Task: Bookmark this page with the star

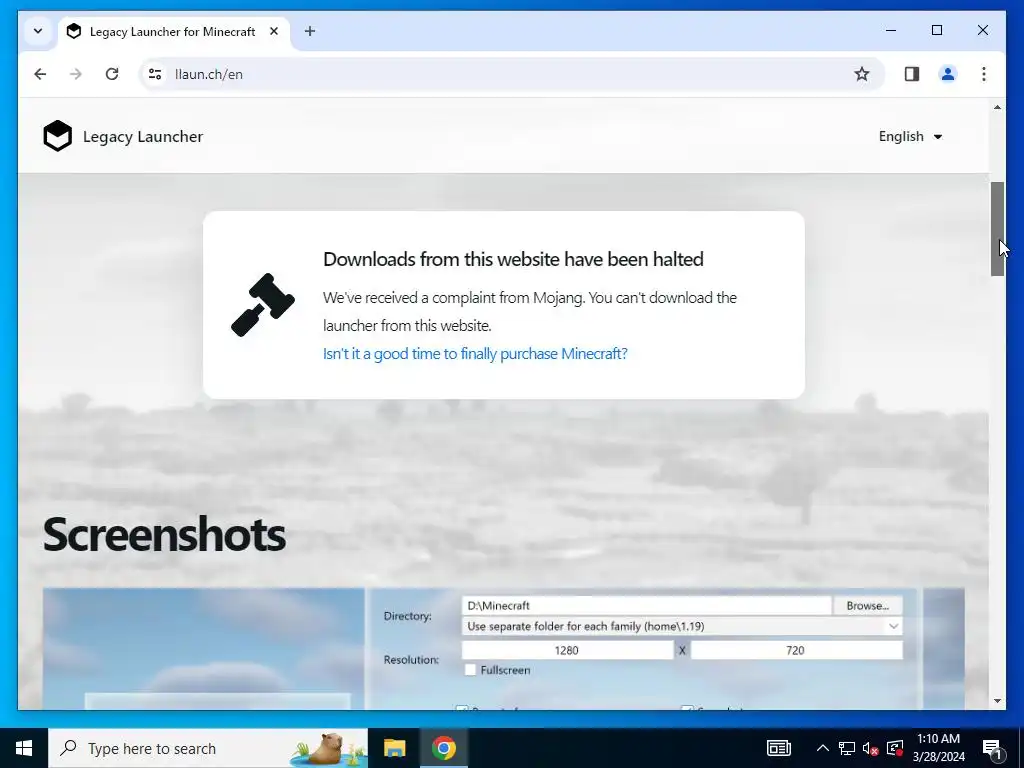Action: [x=862, y=74]
